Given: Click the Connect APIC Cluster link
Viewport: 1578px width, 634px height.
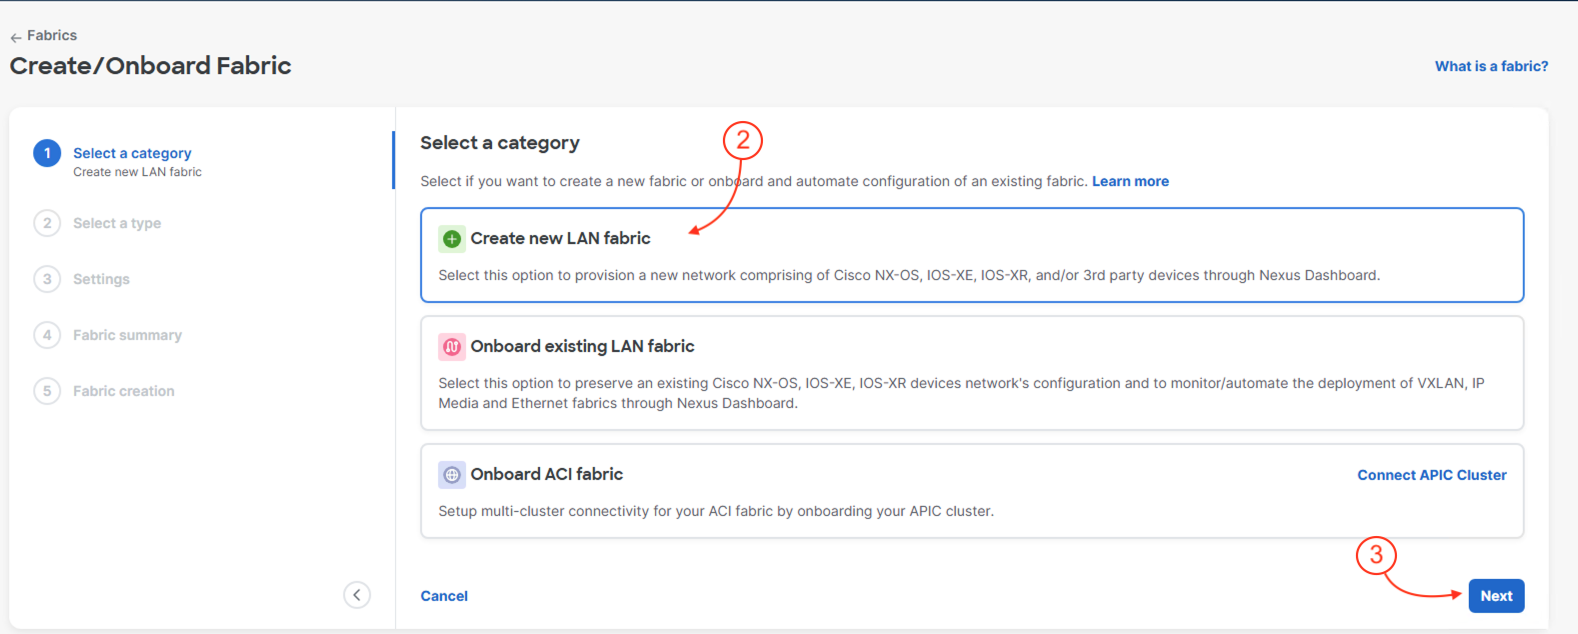Looking at the screenshot, I should point(1431,475).
